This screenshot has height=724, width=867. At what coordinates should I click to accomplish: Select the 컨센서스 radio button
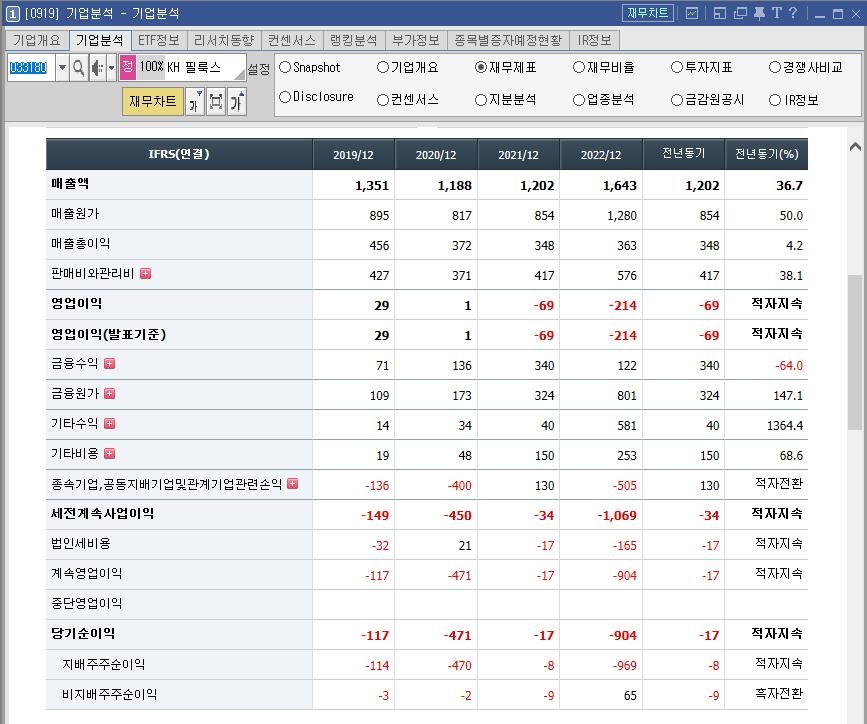(383, 100)
